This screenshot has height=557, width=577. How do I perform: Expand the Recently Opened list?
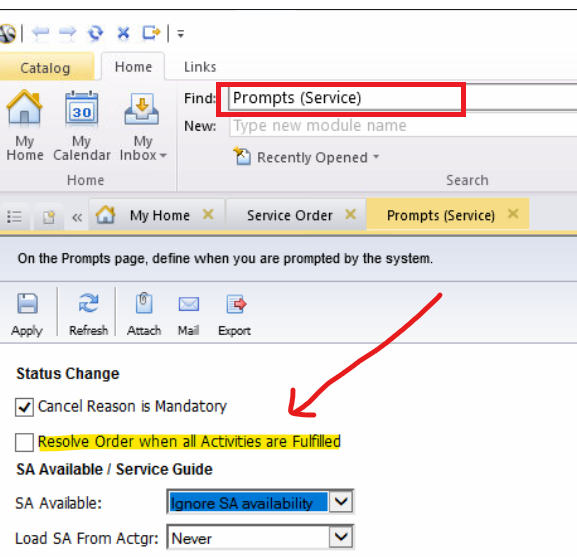pyautogui.click(x=306, y=157)
